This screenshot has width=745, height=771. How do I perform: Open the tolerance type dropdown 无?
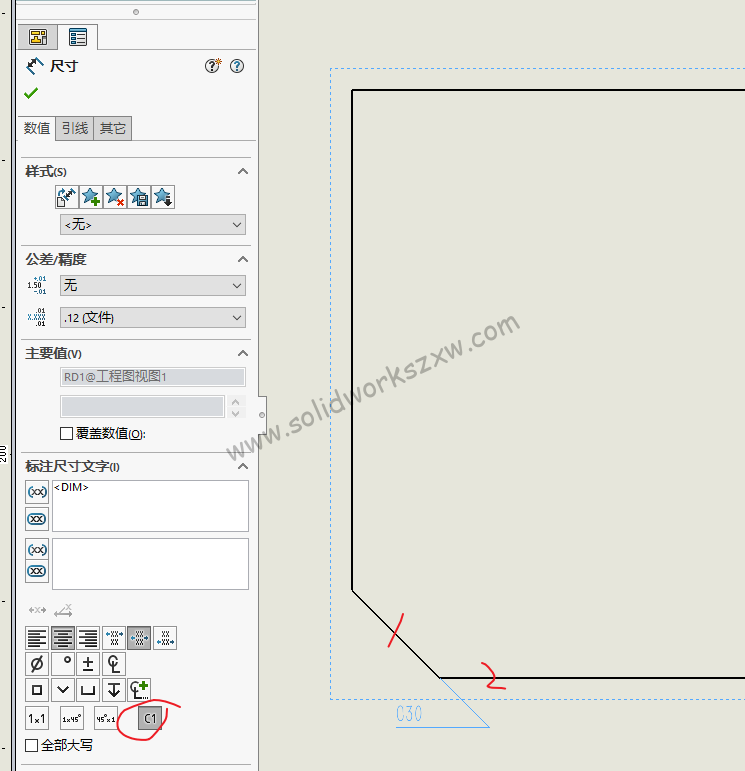click(153, 286)
